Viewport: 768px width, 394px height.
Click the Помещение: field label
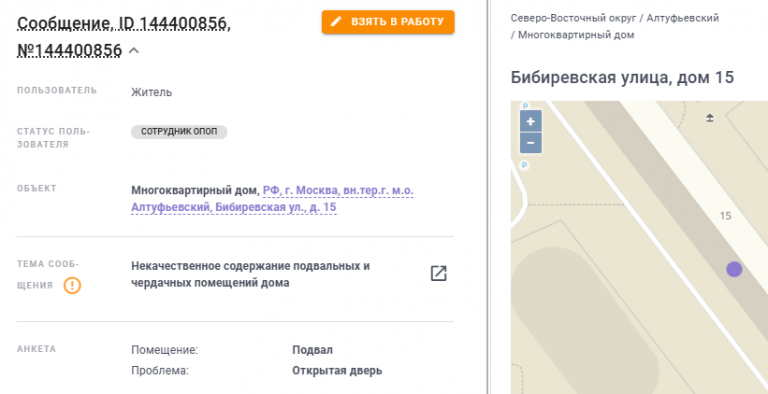coord(165,350)
